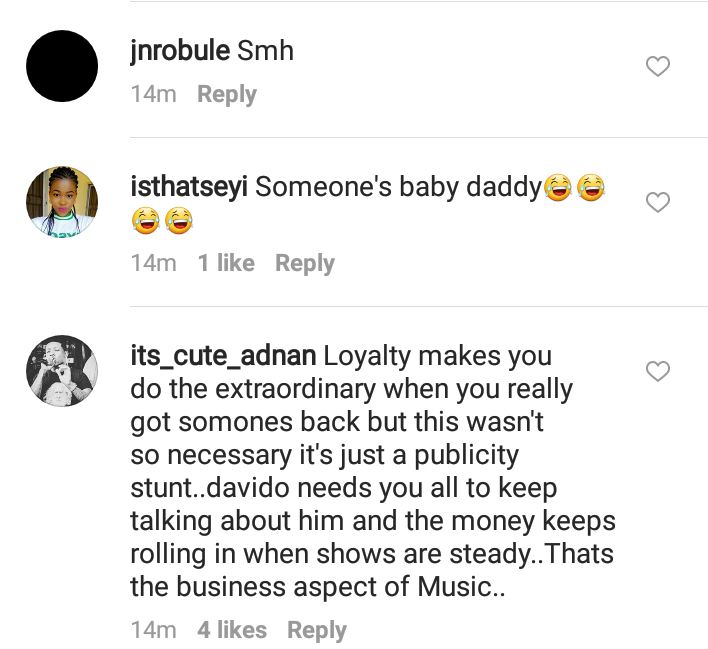Select 14m timestamp under isthatseyi comment
Screen dimensions: 708x649
point(154,263)
